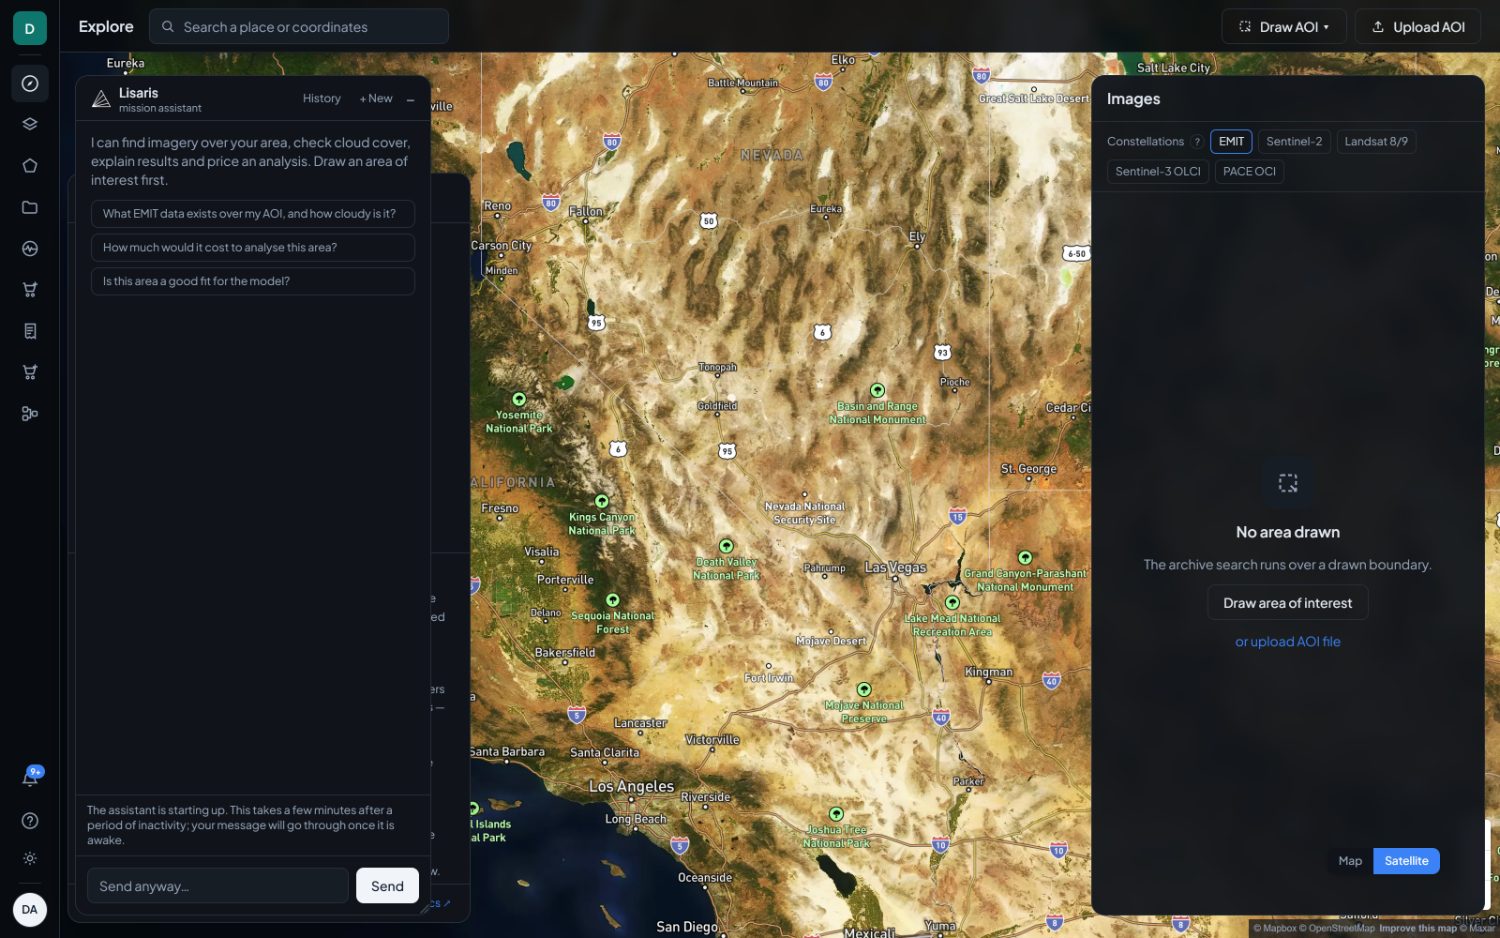Open the pulse activity icon in the sidebar
Image resolution: width=1500 pixels, height=938 pixels.
[30, 249]
